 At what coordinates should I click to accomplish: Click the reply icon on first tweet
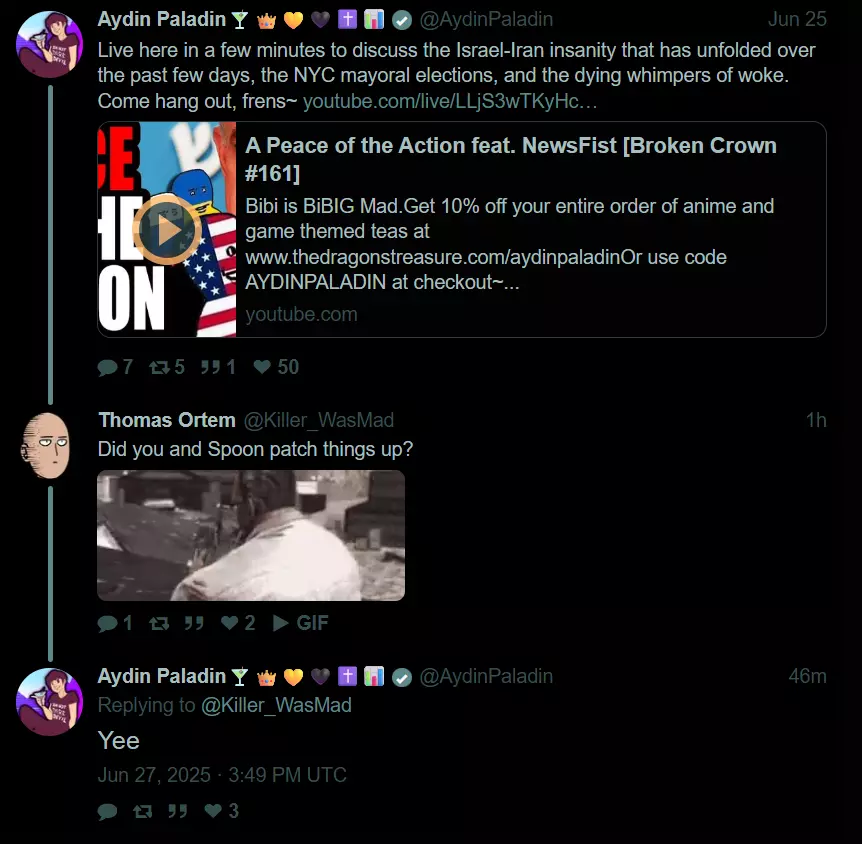pyautogui.click(x=107, y=367)
